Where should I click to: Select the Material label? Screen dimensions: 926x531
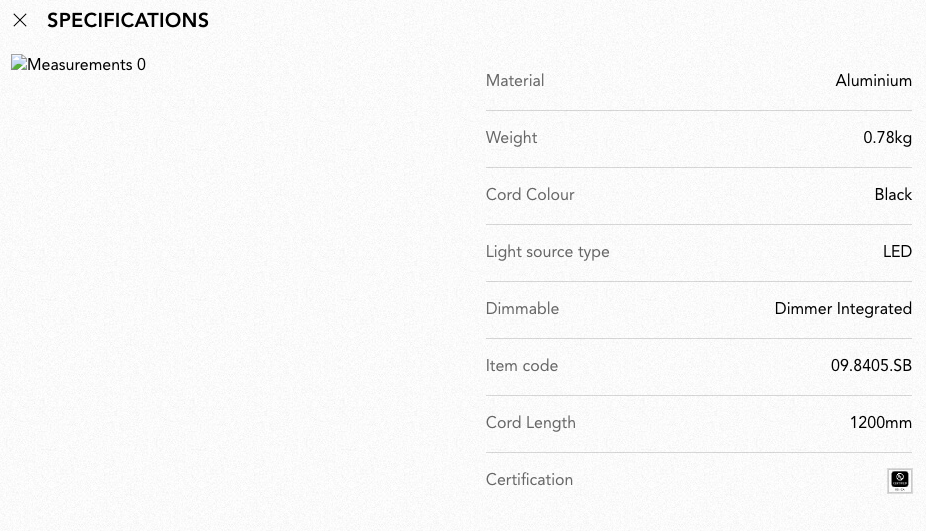(515, 81)
